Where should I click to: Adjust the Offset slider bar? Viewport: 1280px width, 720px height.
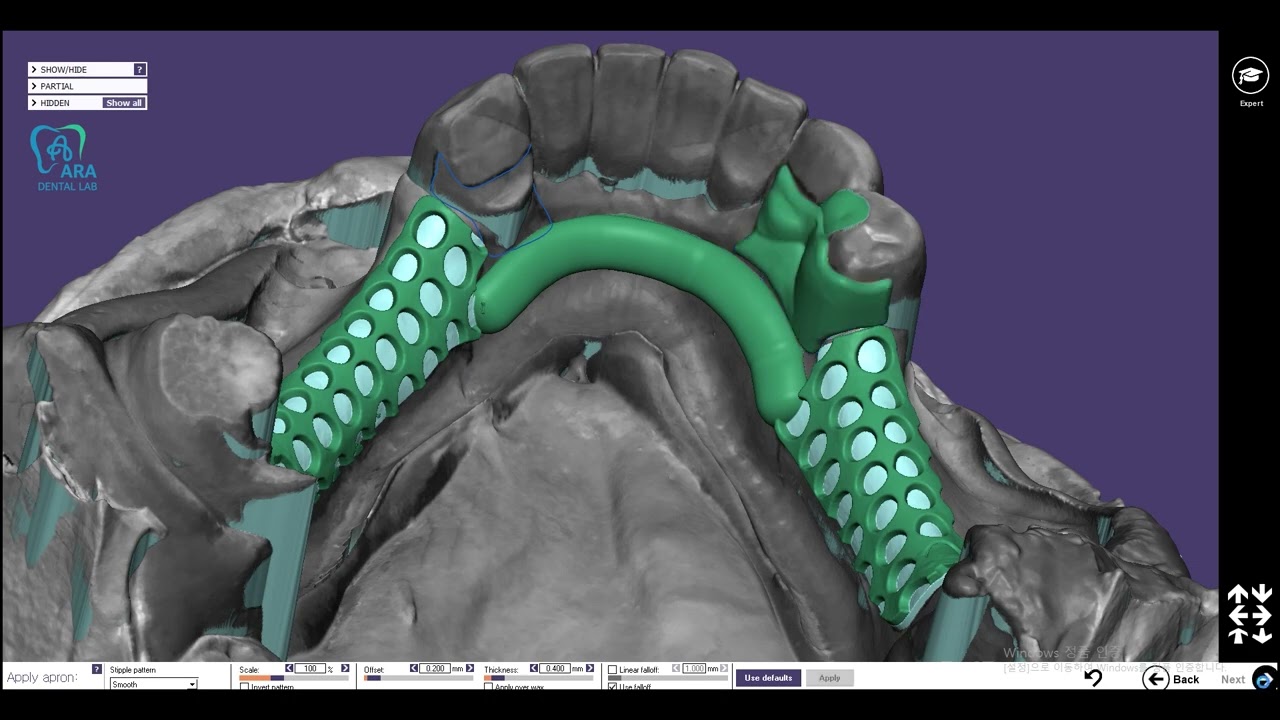coord(418,678)
